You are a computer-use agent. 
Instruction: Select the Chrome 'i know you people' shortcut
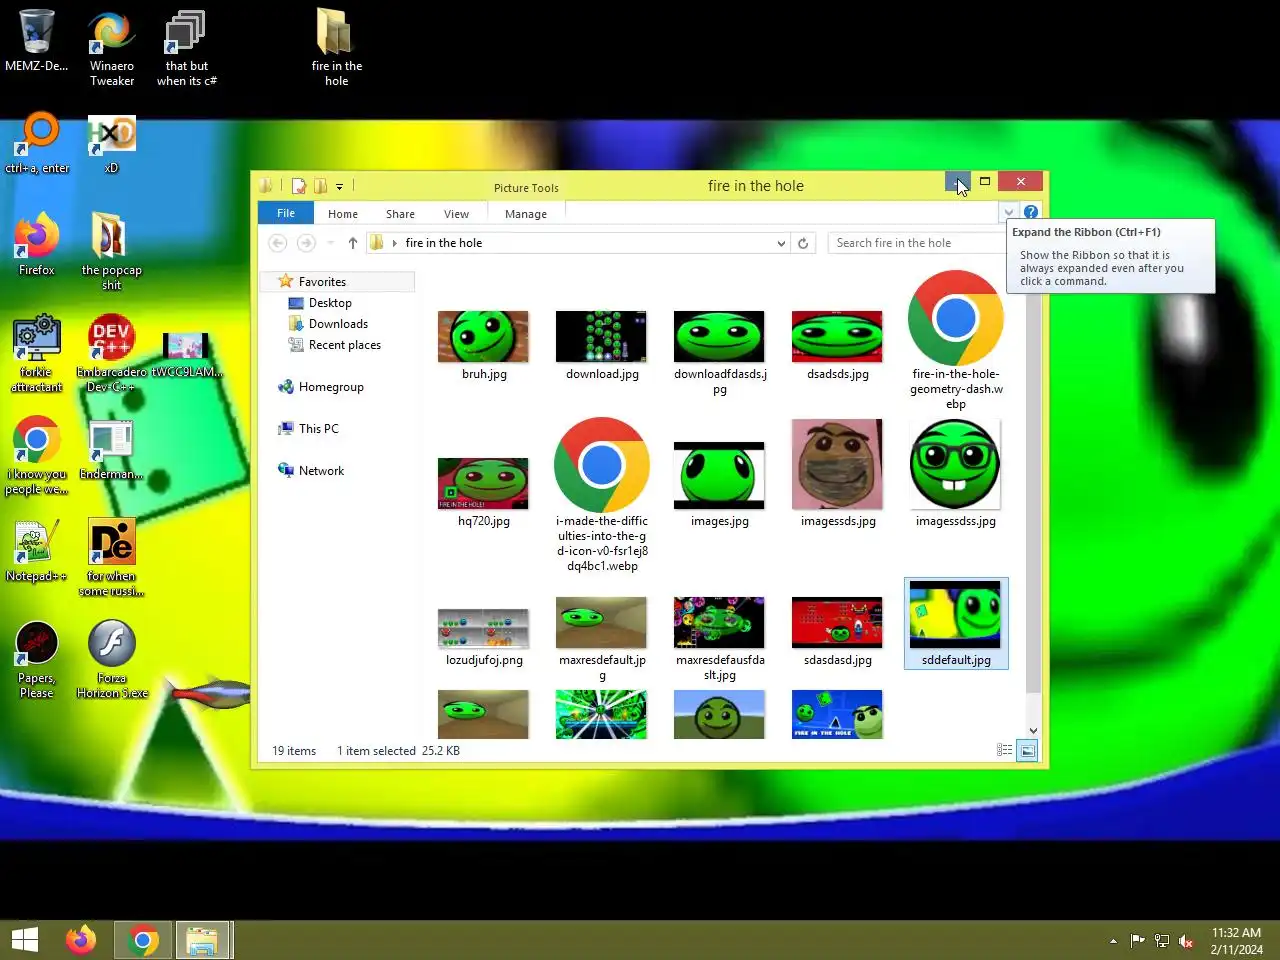[x=37, y=455]
